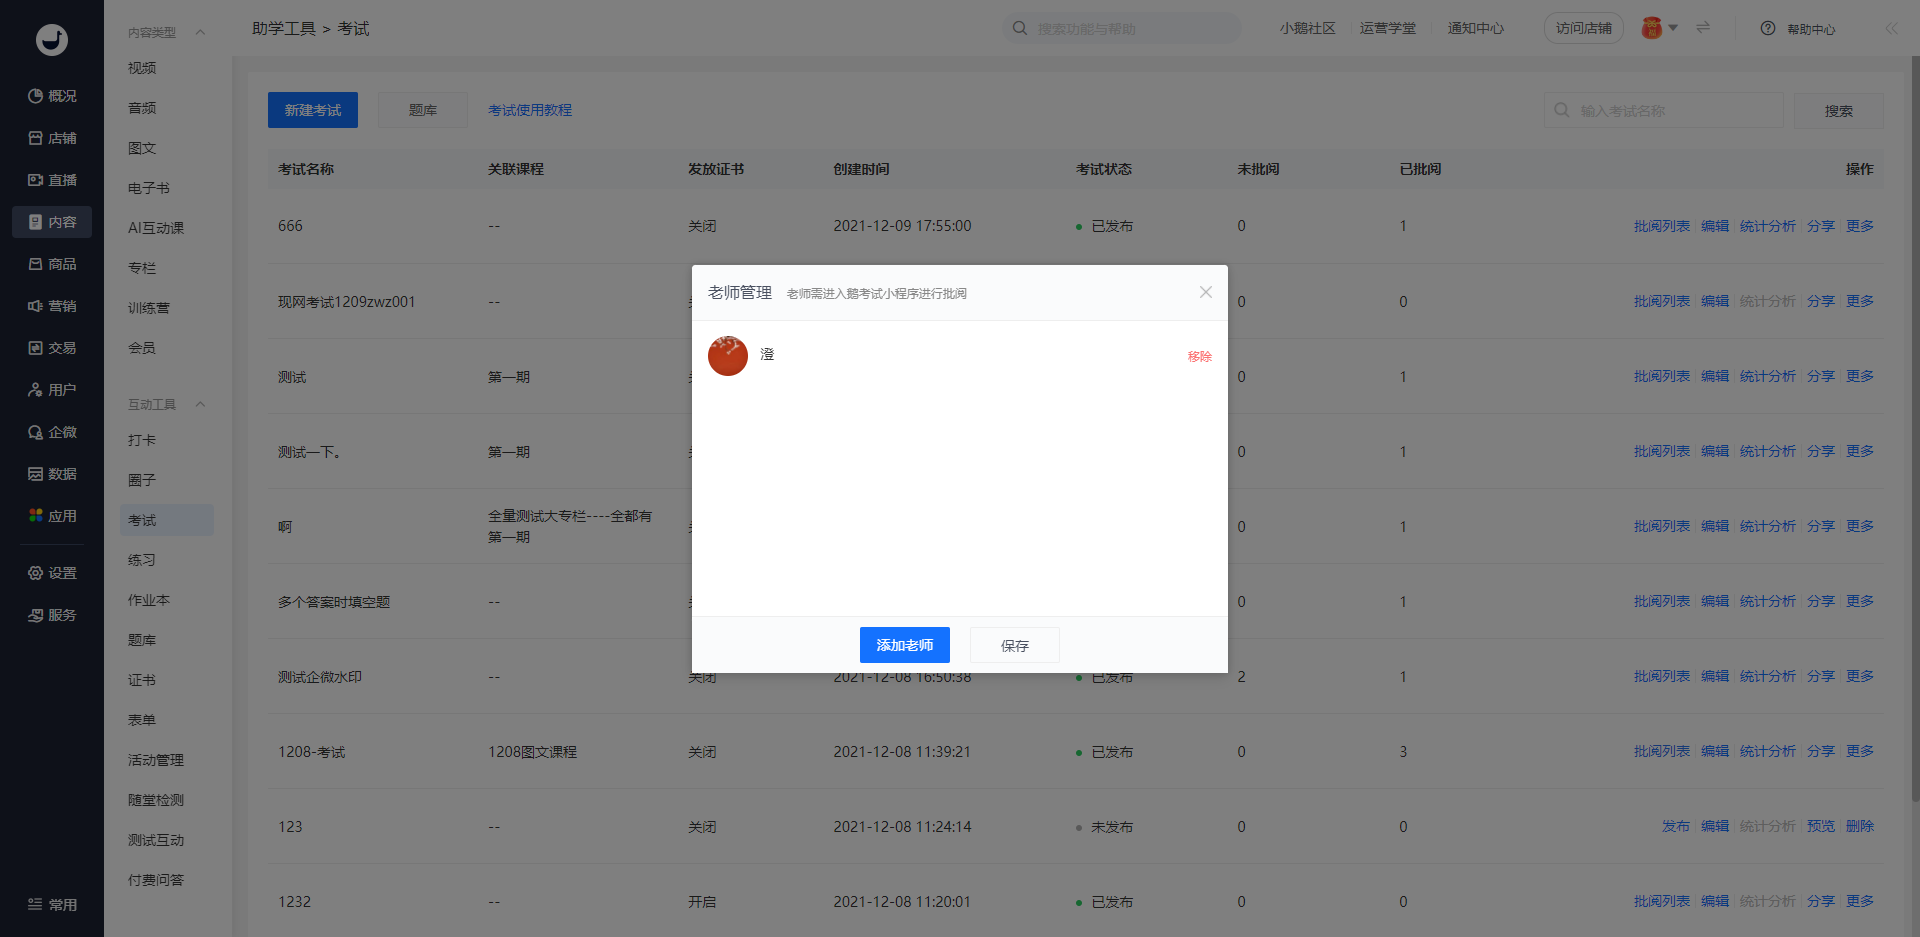Select the 直播 live broadcast icon

35,180
